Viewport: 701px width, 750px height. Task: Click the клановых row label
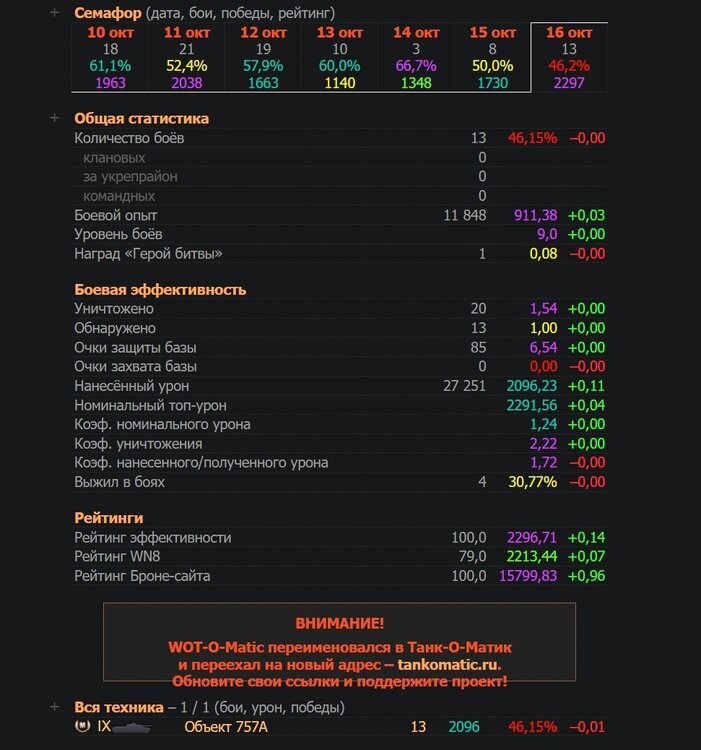tap(114, 157)
